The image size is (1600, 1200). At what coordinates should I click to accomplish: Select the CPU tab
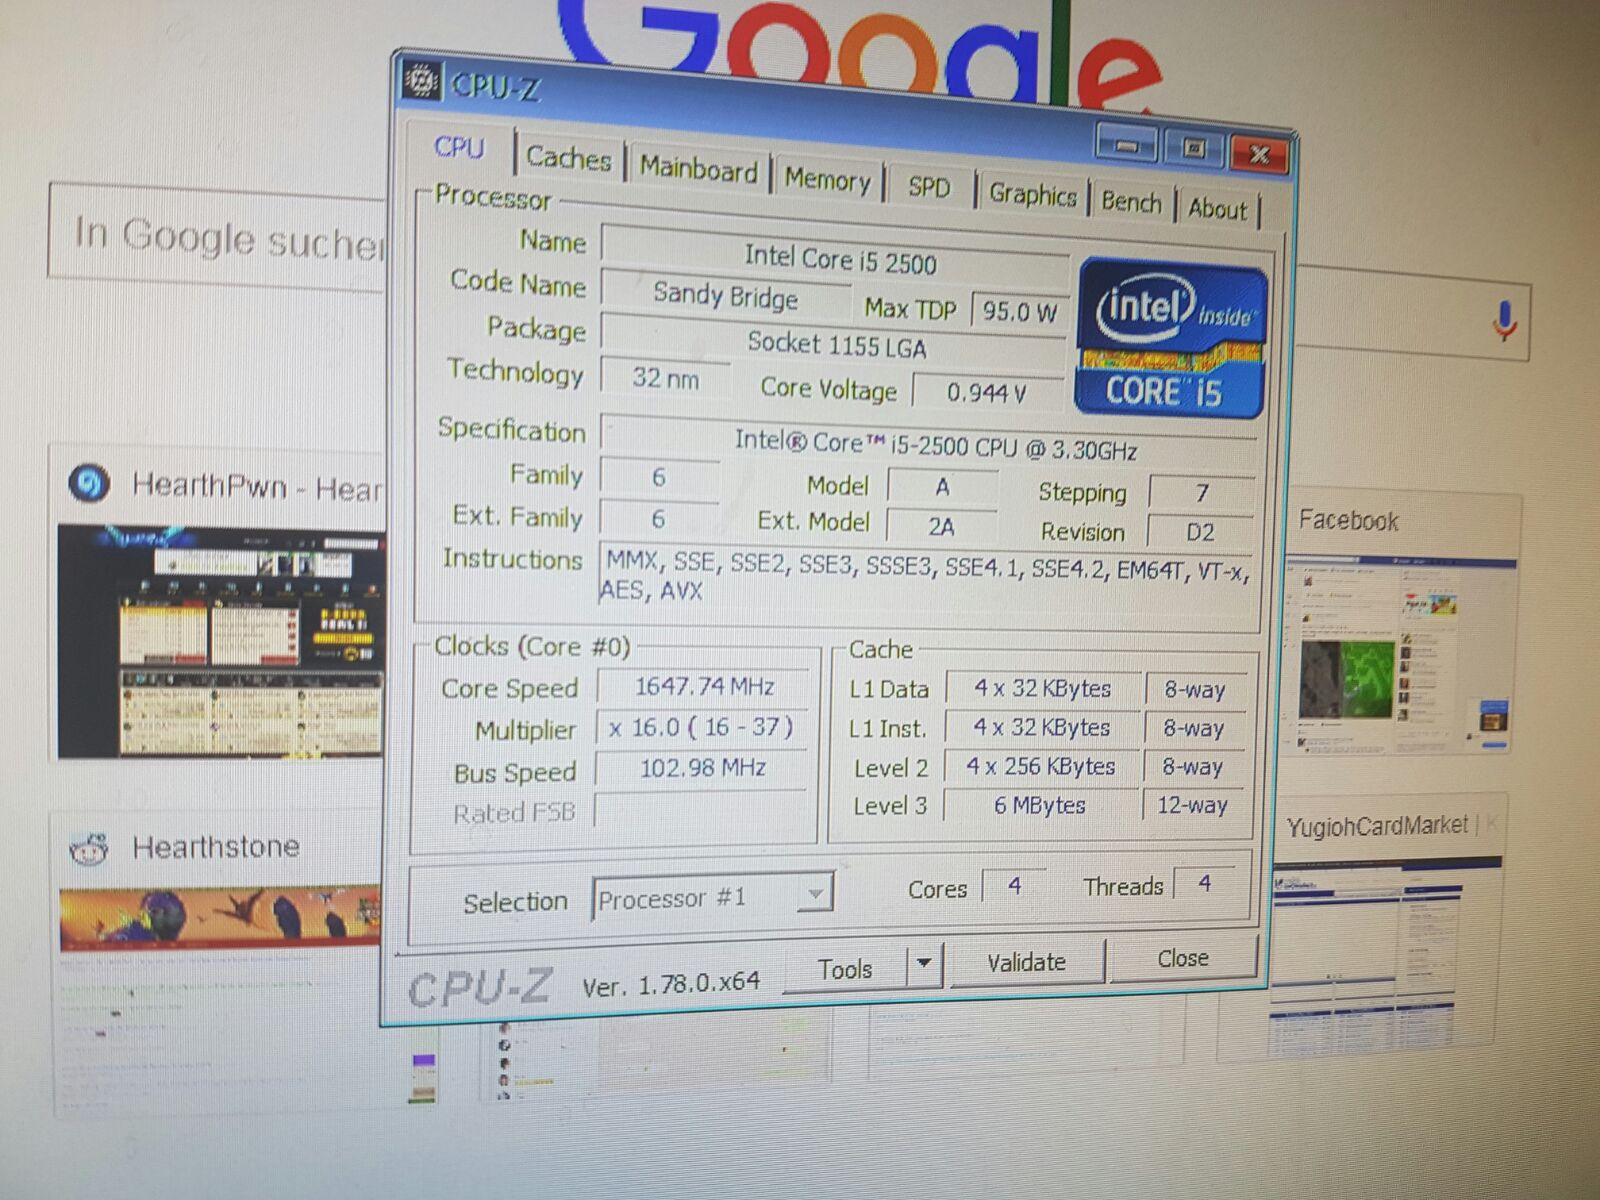point(460,148)
